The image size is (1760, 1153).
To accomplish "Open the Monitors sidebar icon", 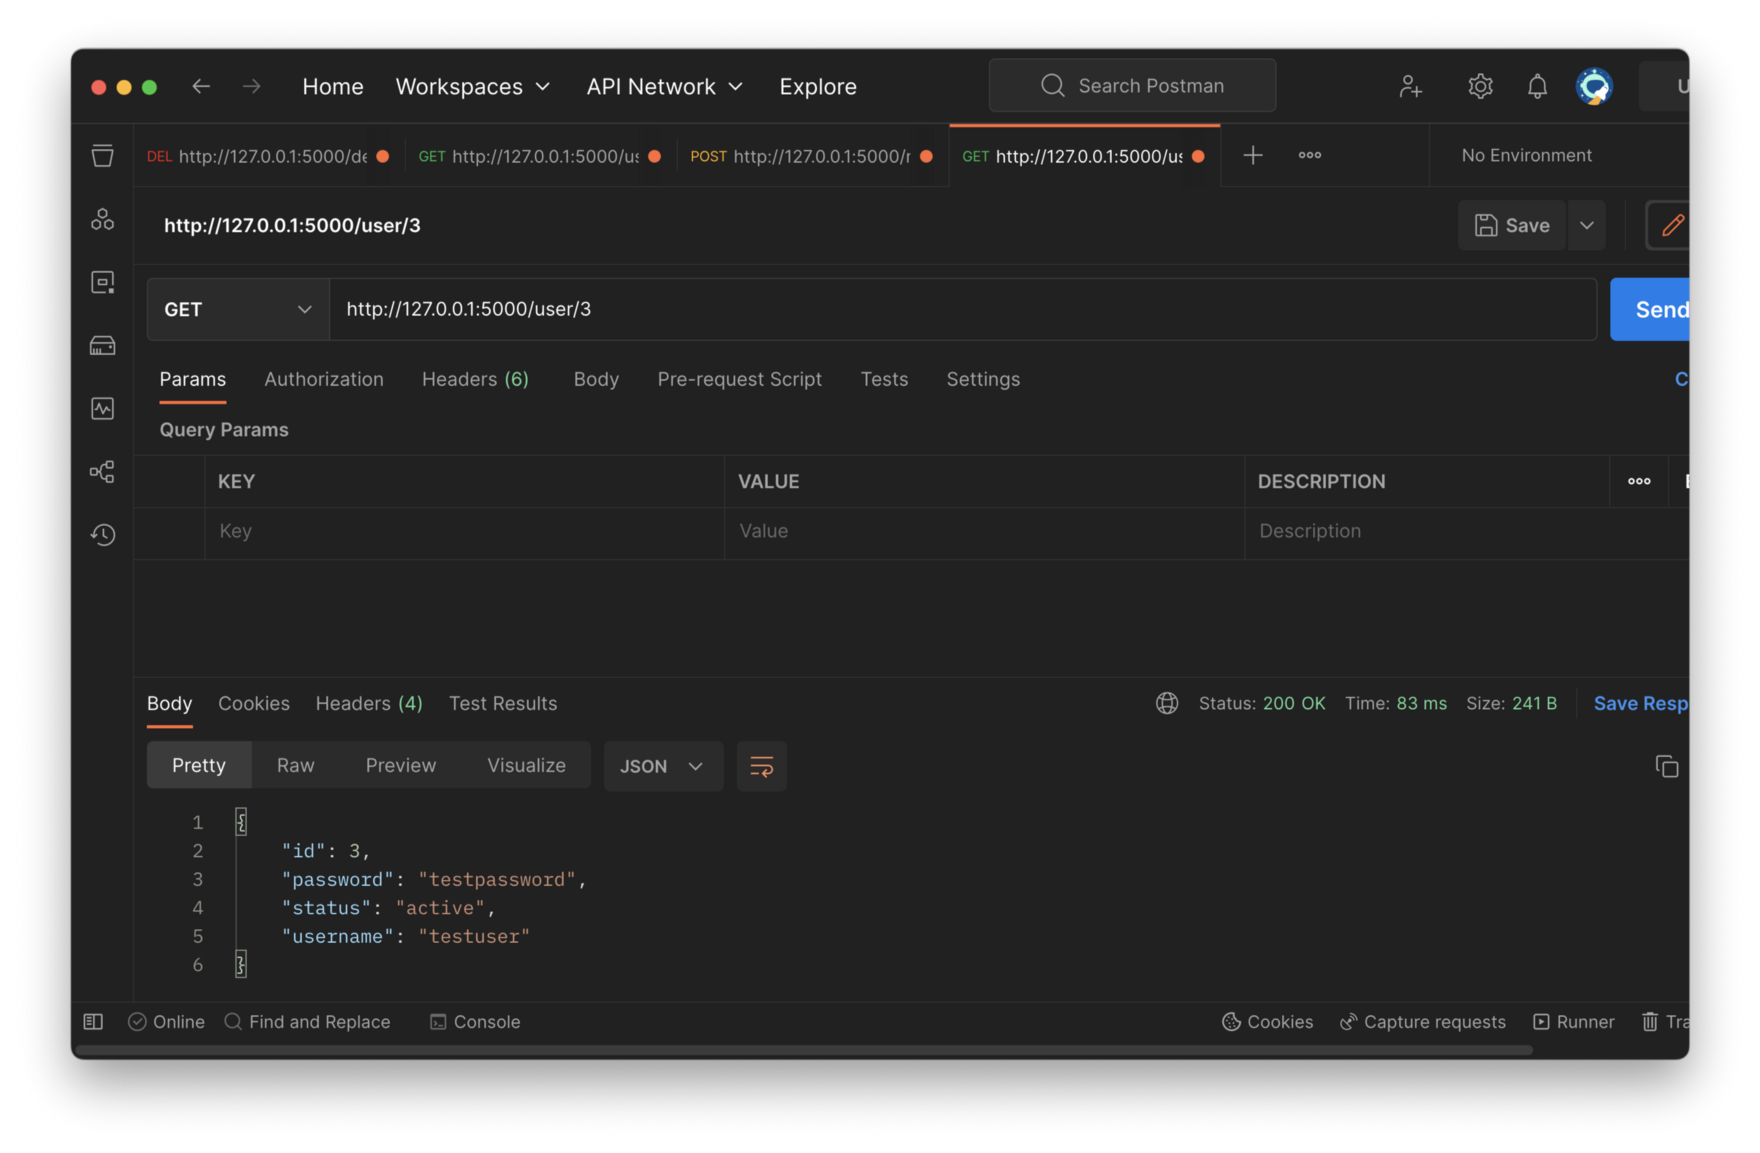I will pos(102,409).
